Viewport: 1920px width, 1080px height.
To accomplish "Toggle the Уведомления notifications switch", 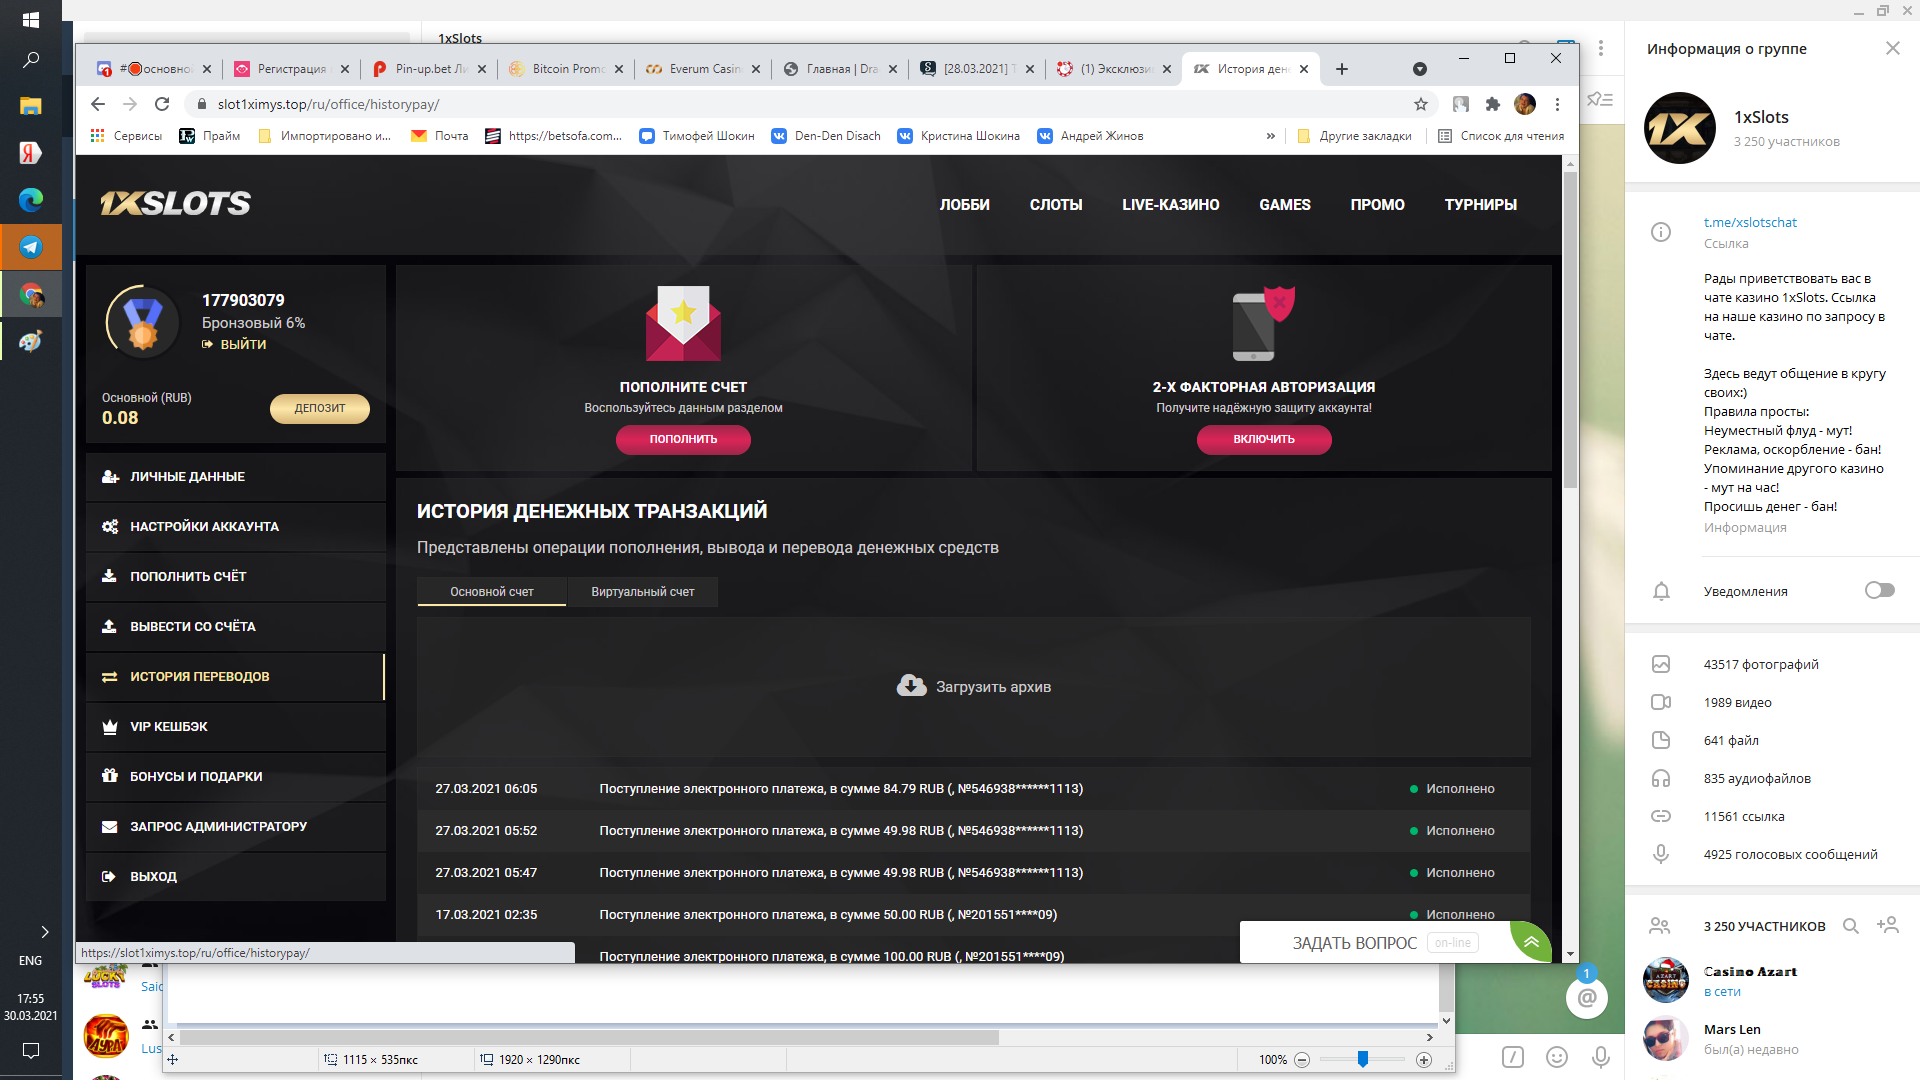I will (1879, 590).
